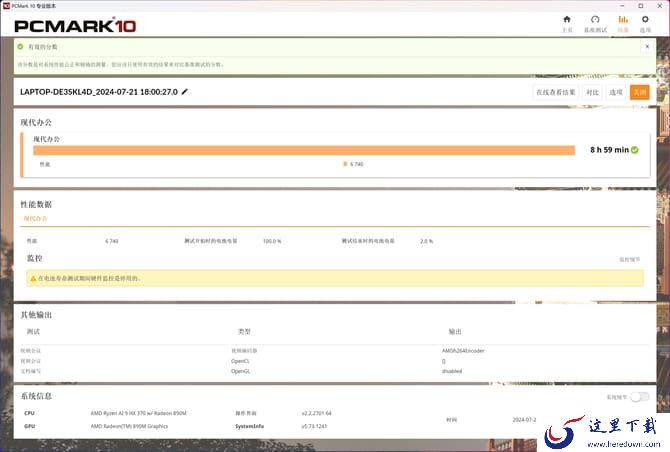Click the PCMark 10 title bar app icon
This screenshot has height=452, width=670.
[x=6, y=6]
